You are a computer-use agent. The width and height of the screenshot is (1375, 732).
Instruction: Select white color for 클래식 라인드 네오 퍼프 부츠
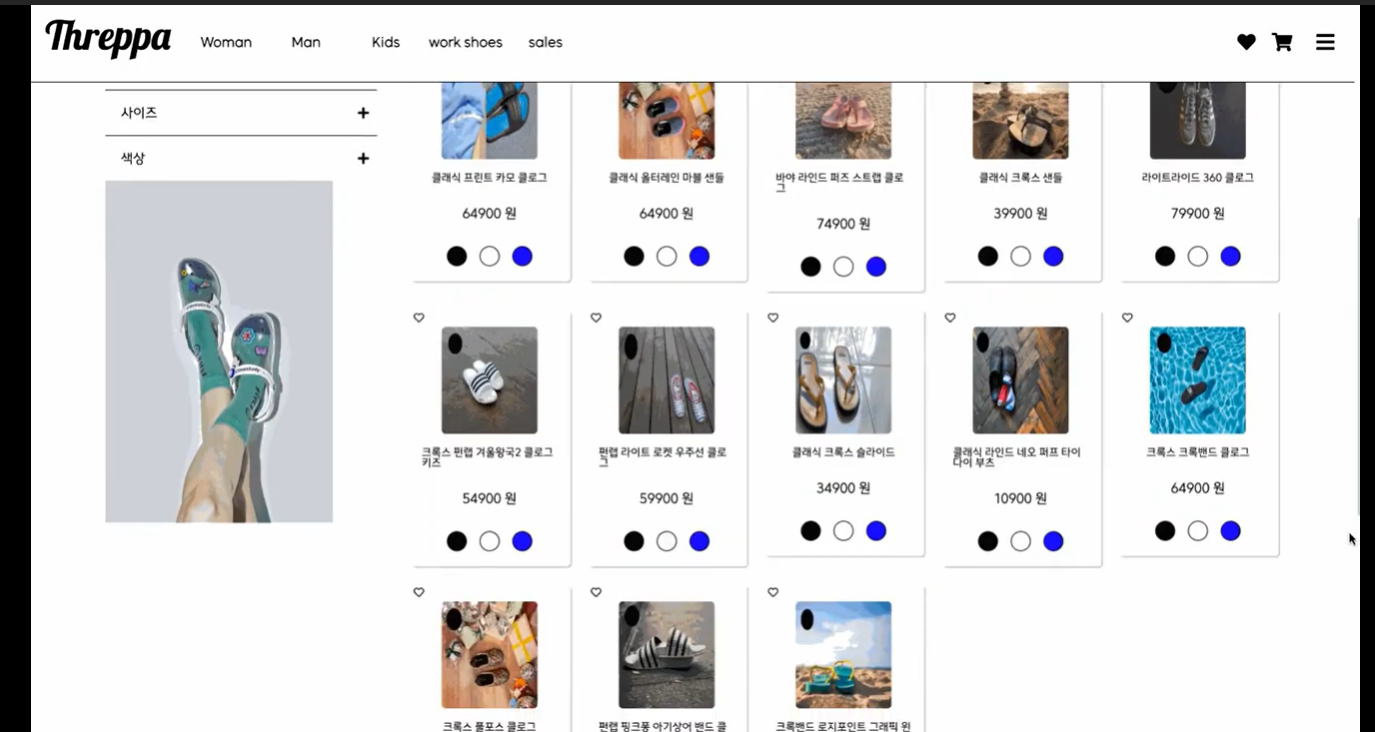(x=1020, y=541)
